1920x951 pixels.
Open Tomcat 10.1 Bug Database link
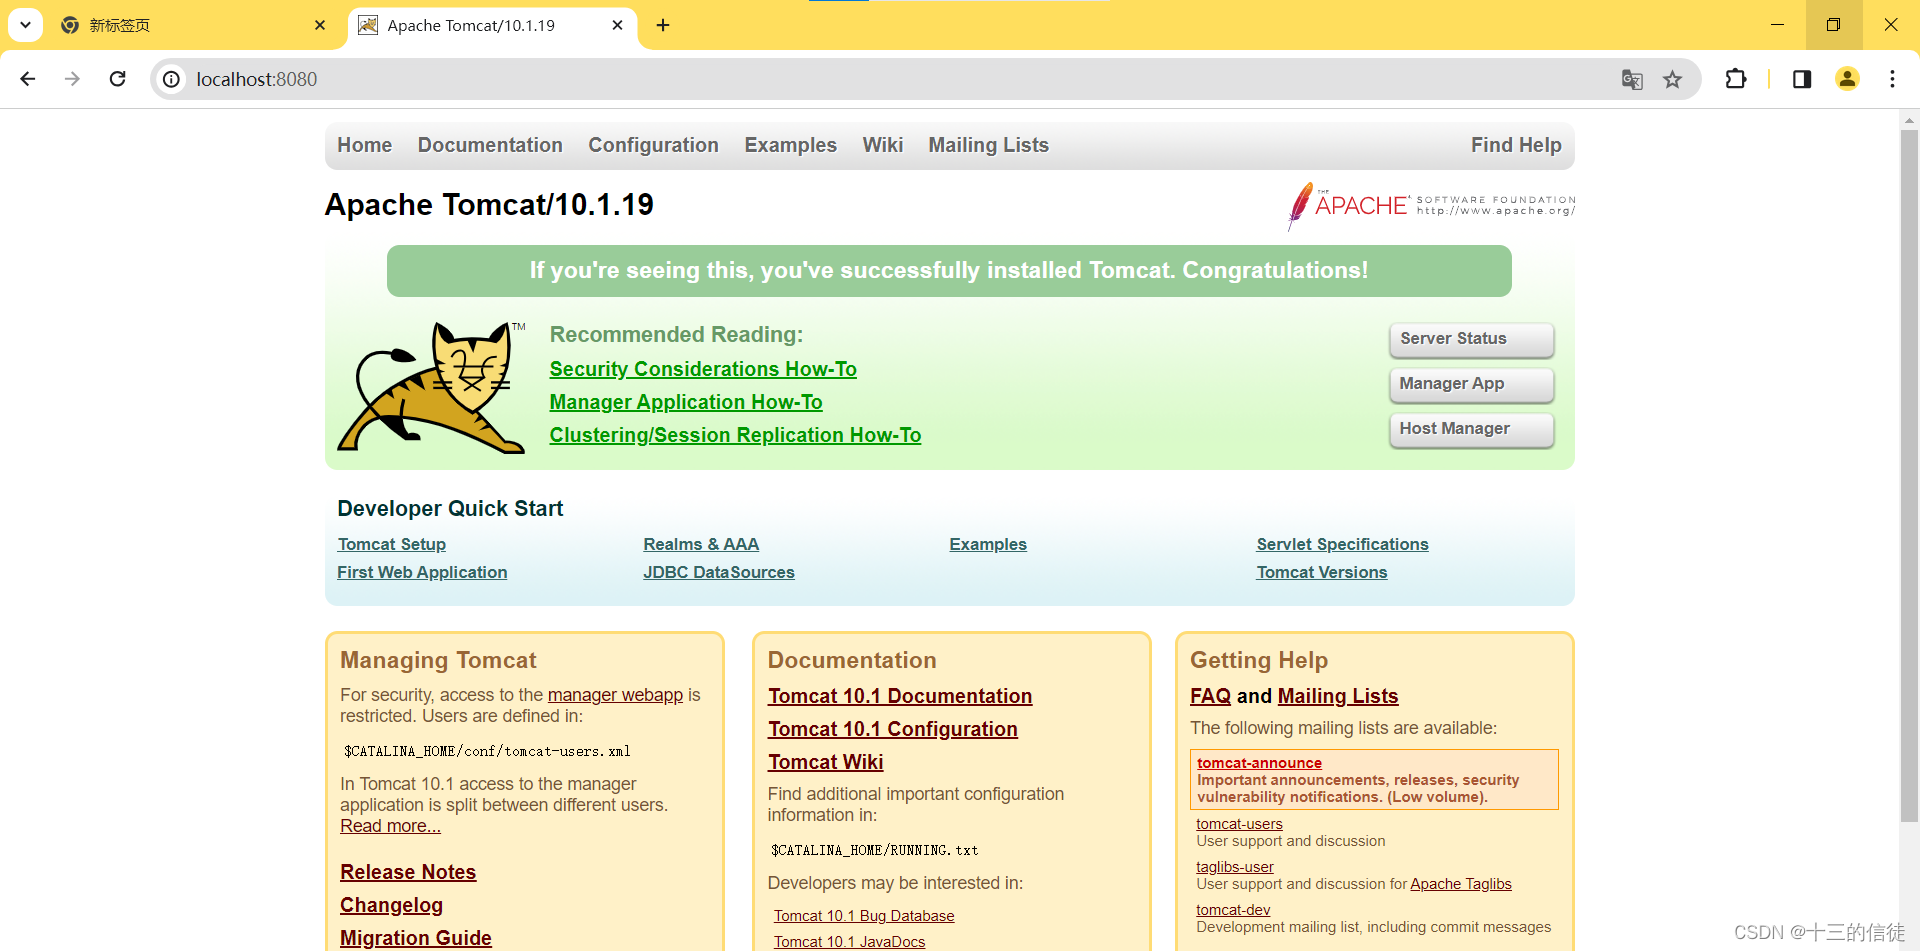coord(864,916)
